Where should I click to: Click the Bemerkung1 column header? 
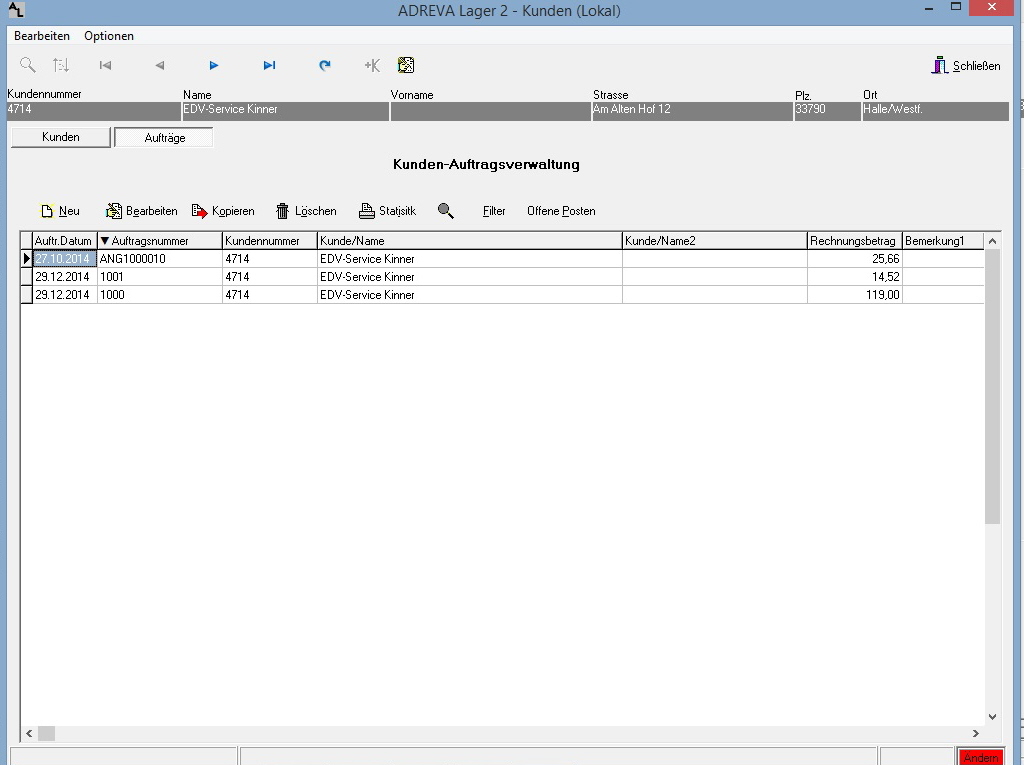pyautogui.click(x=943, y=240)
